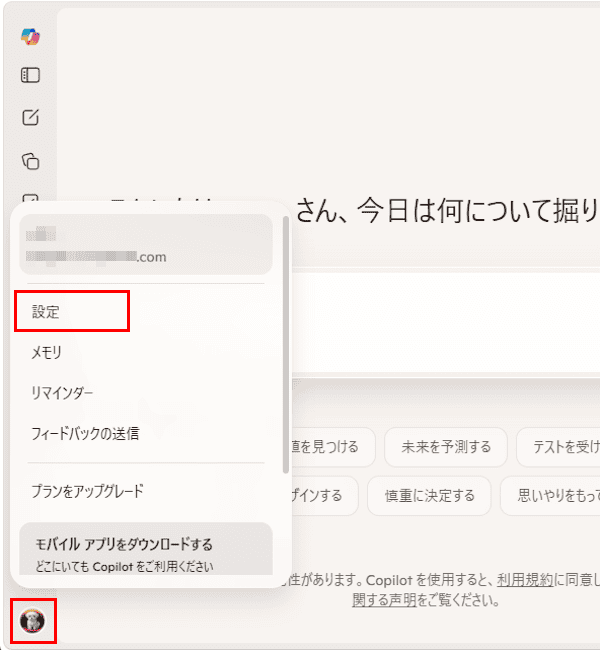Select the 未来を予測する suggestion chip
The image size is (600, 650).
click(446, 447)
